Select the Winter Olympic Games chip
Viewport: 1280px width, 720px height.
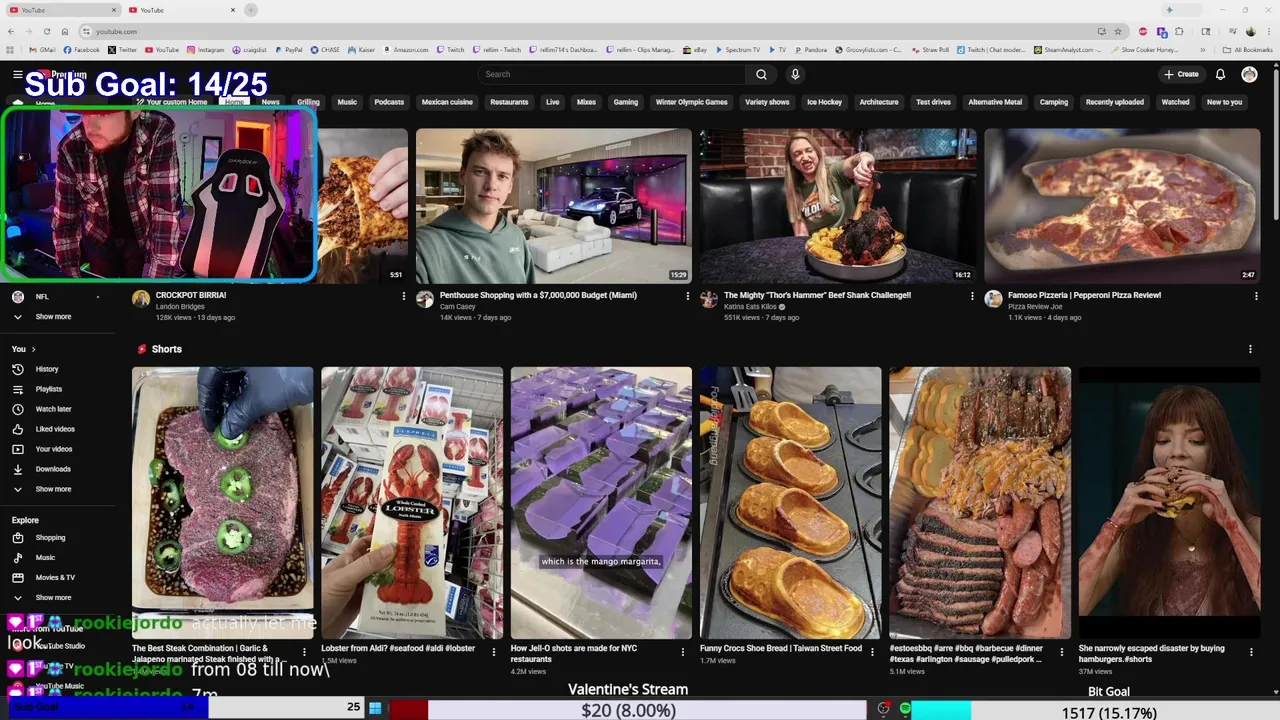691,102
